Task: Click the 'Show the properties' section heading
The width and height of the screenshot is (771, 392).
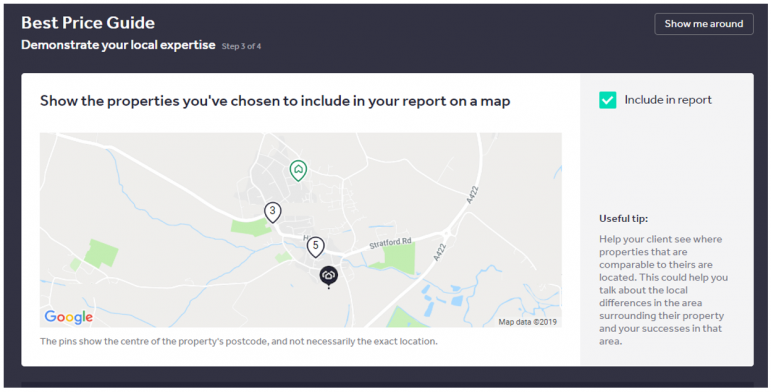Action: pos(275,101)
